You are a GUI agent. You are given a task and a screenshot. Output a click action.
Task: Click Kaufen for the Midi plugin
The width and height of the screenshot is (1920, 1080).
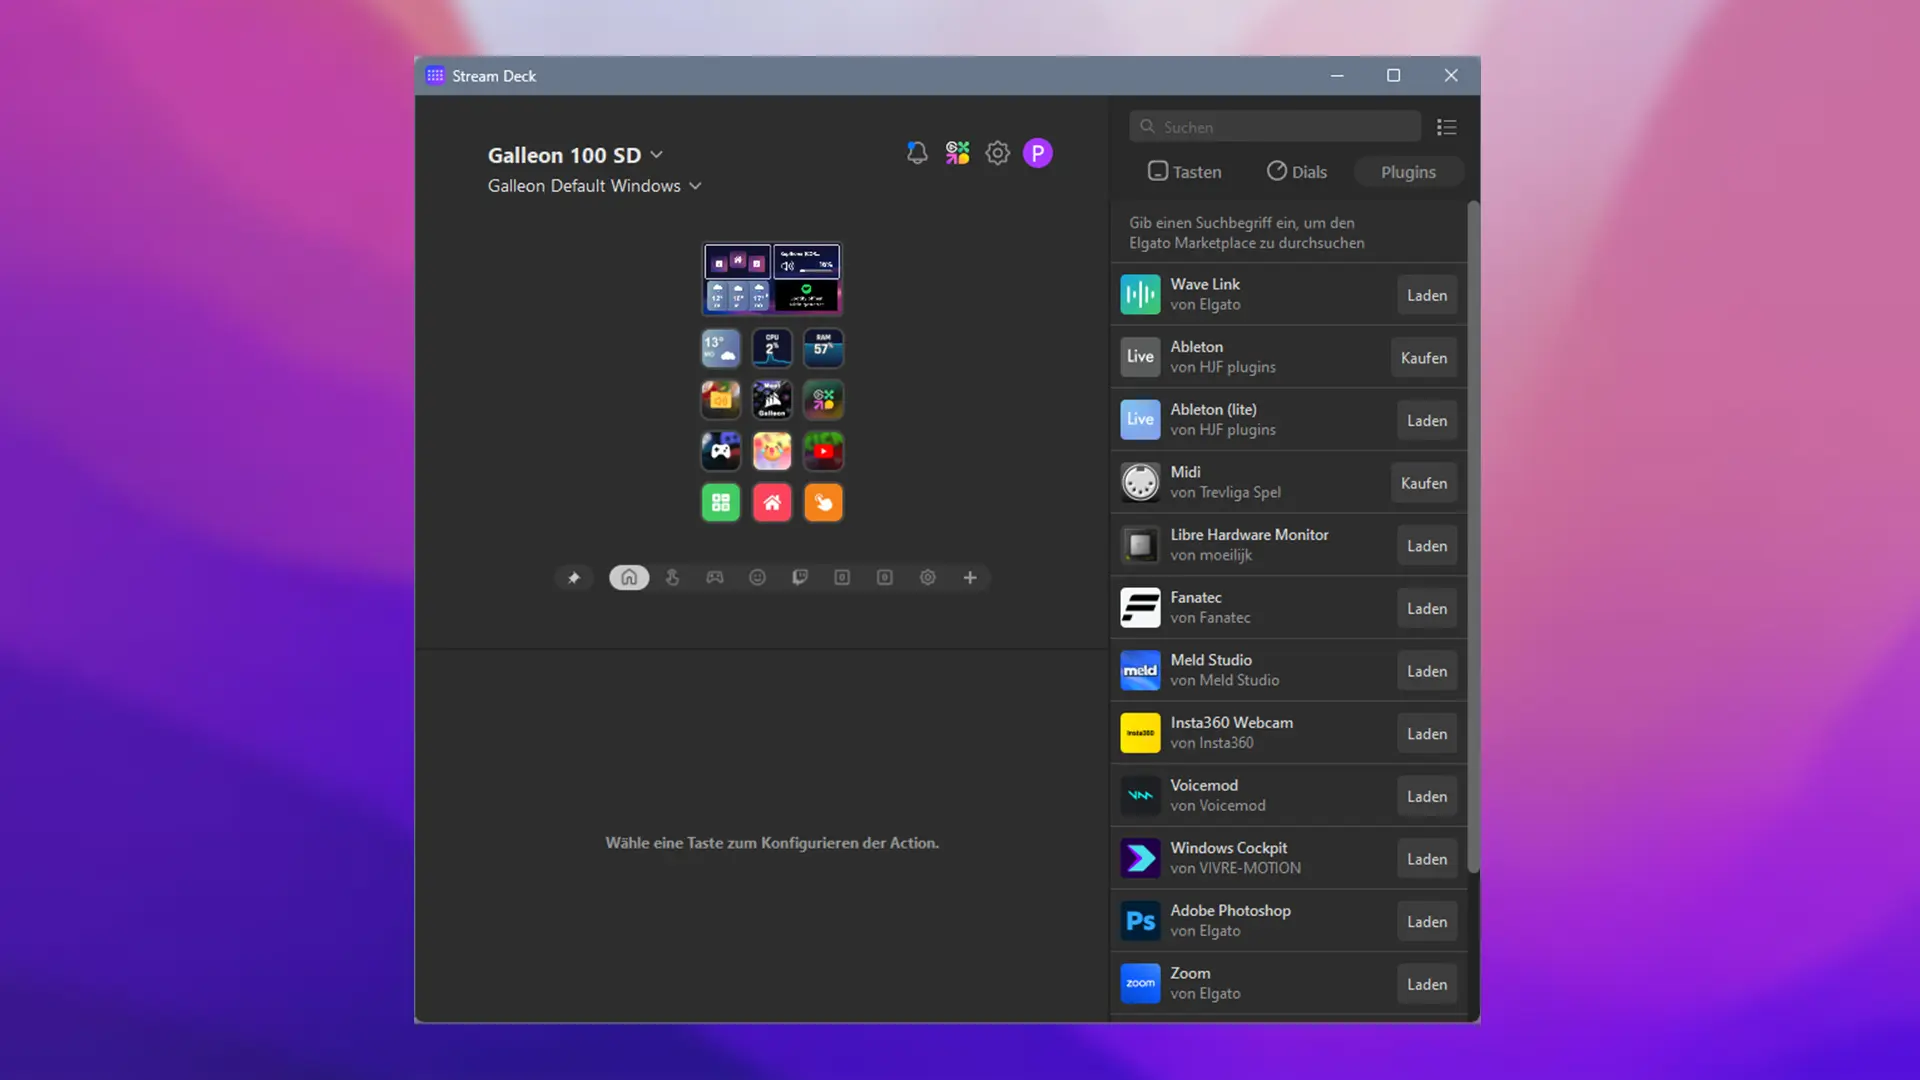(1423, 482)
